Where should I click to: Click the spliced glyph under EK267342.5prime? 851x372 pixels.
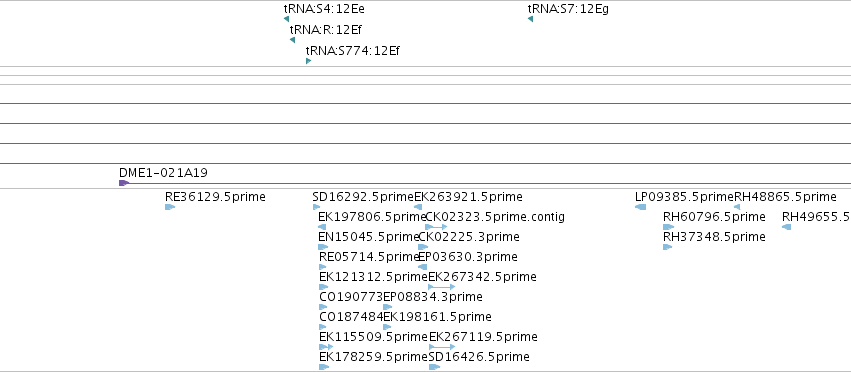442,287
